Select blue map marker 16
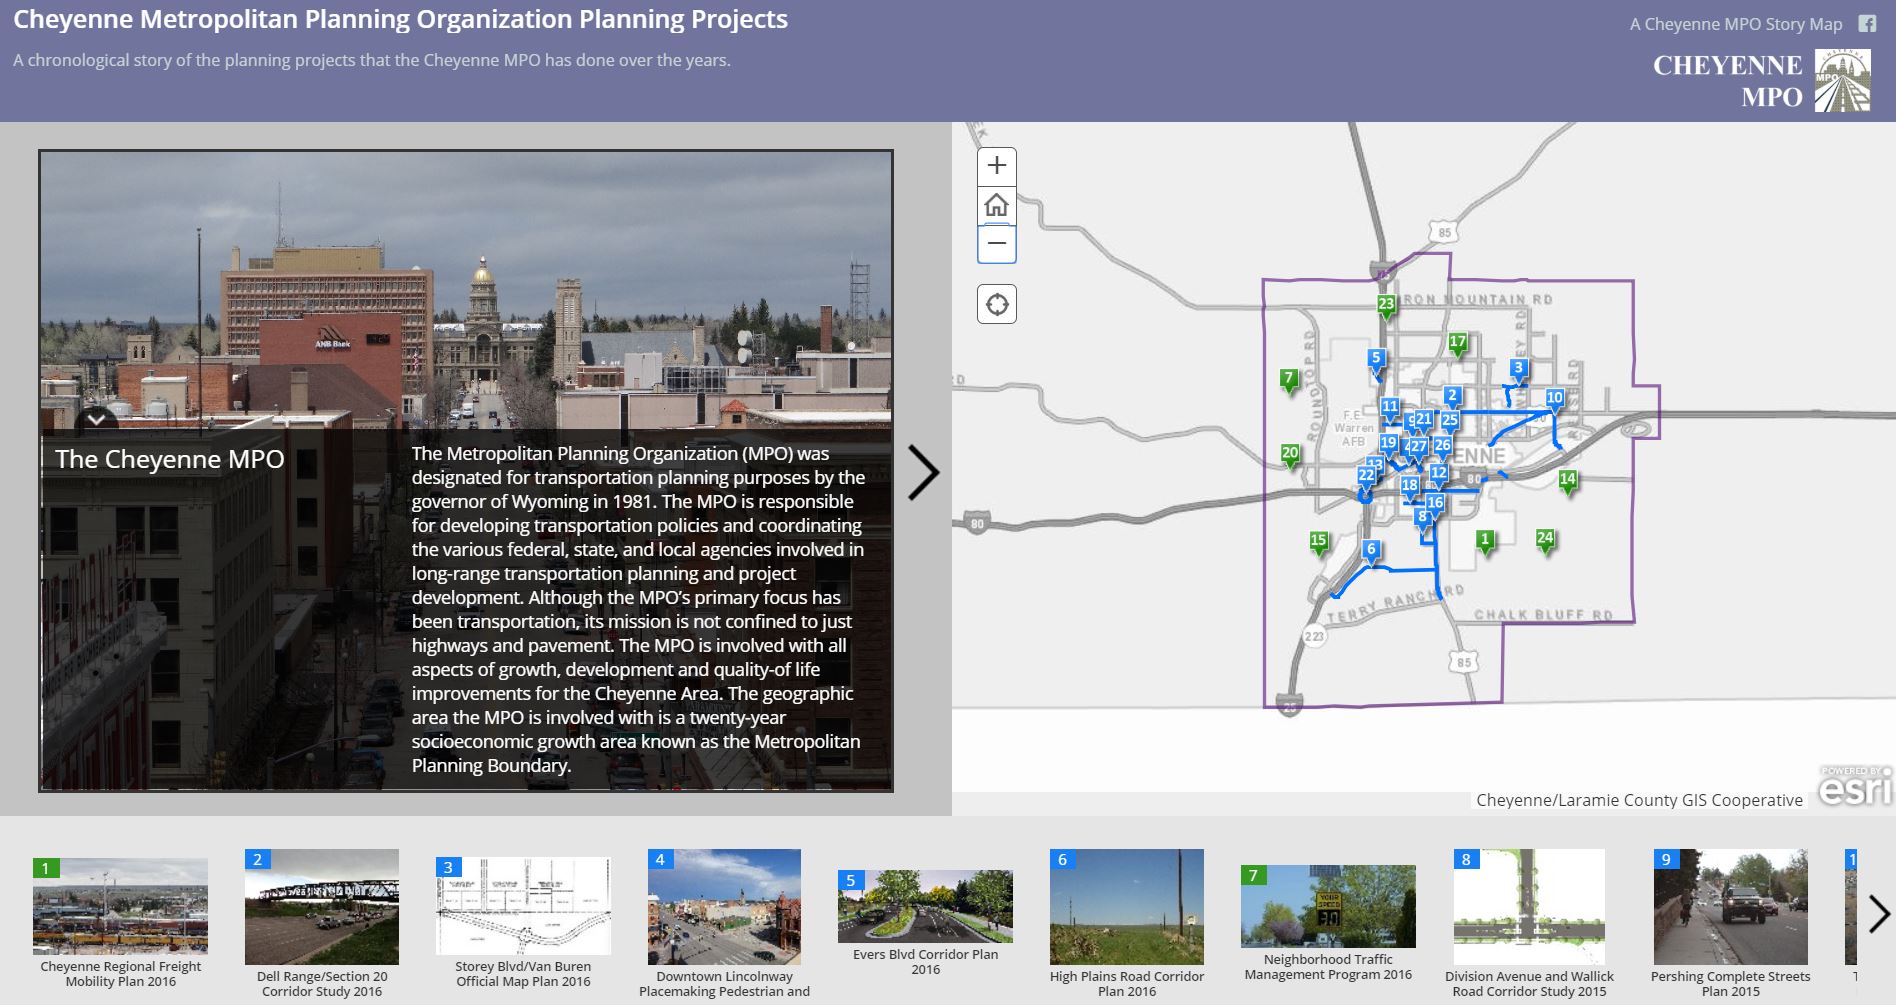This screenshot has width=1896, height=1005. click(x=1435, y=504)
